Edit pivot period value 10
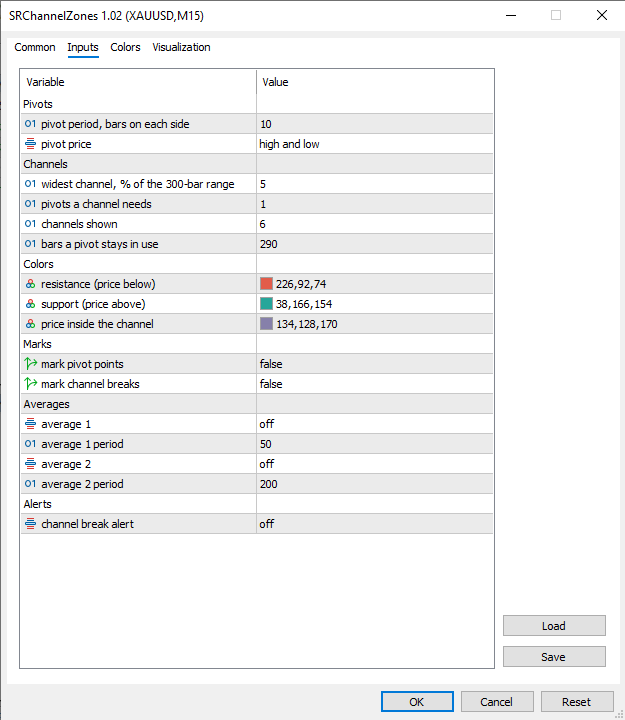 click(375, 124)
